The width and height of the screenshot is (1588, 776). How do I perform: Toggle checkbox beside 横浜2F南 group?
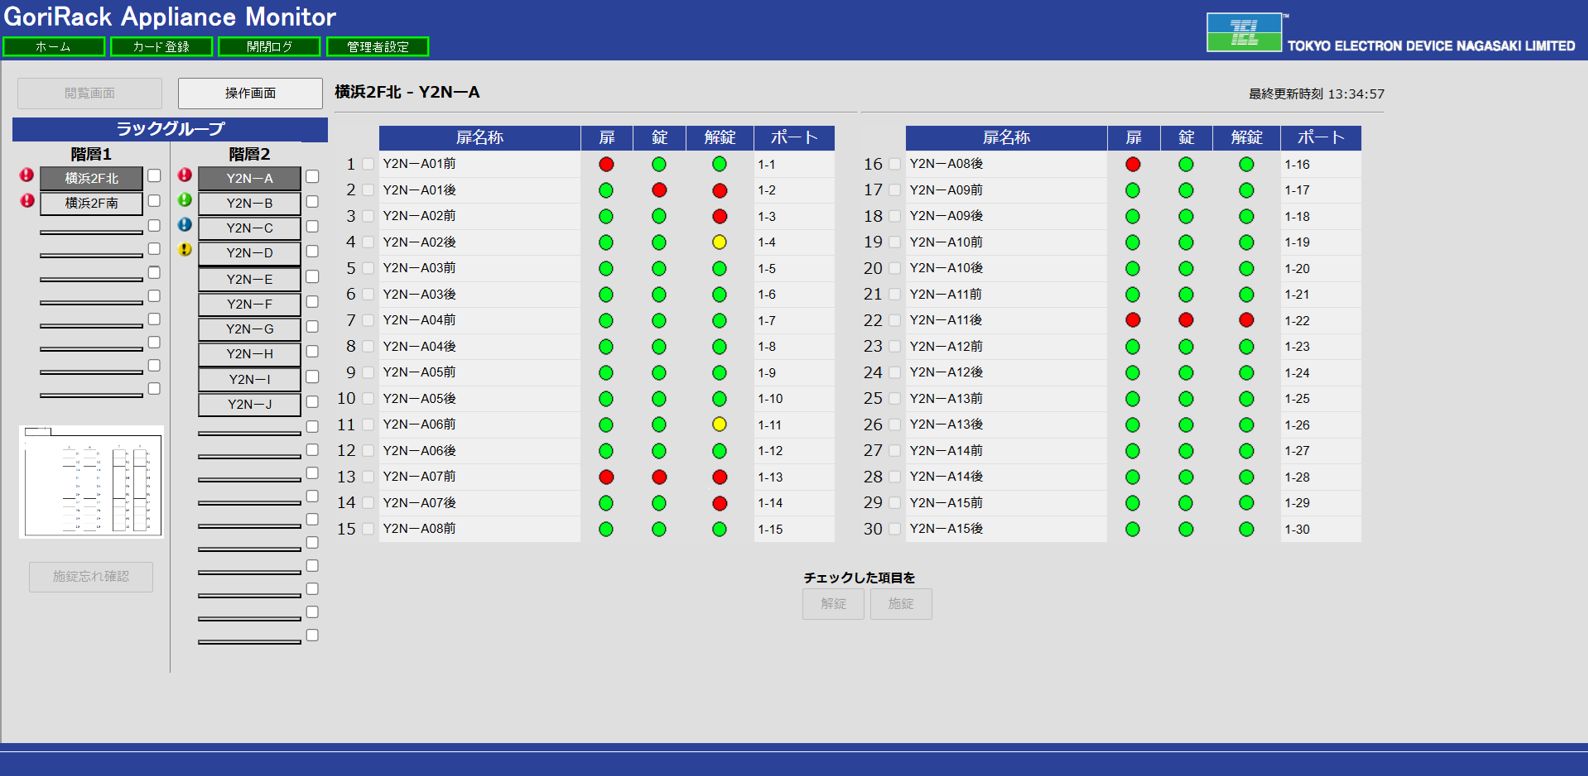click(x=154, y=201)
